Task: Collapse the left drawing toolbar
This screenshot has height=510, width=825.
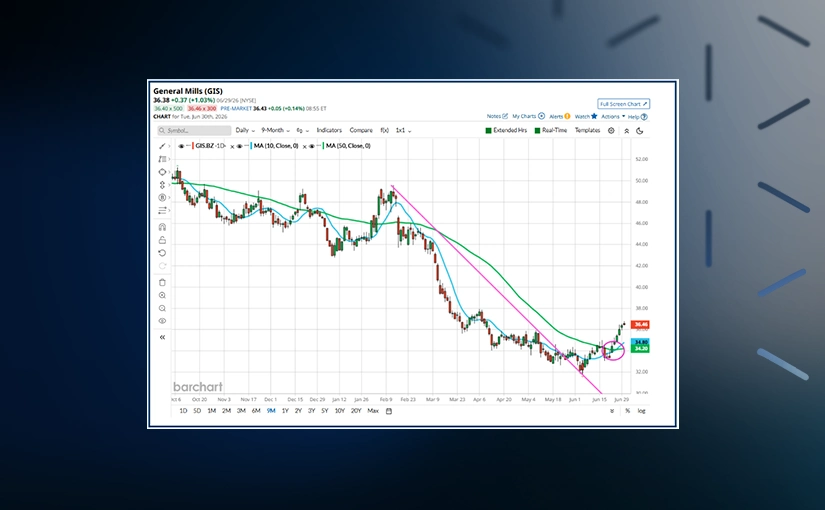Action: click(x=162, y=337)
